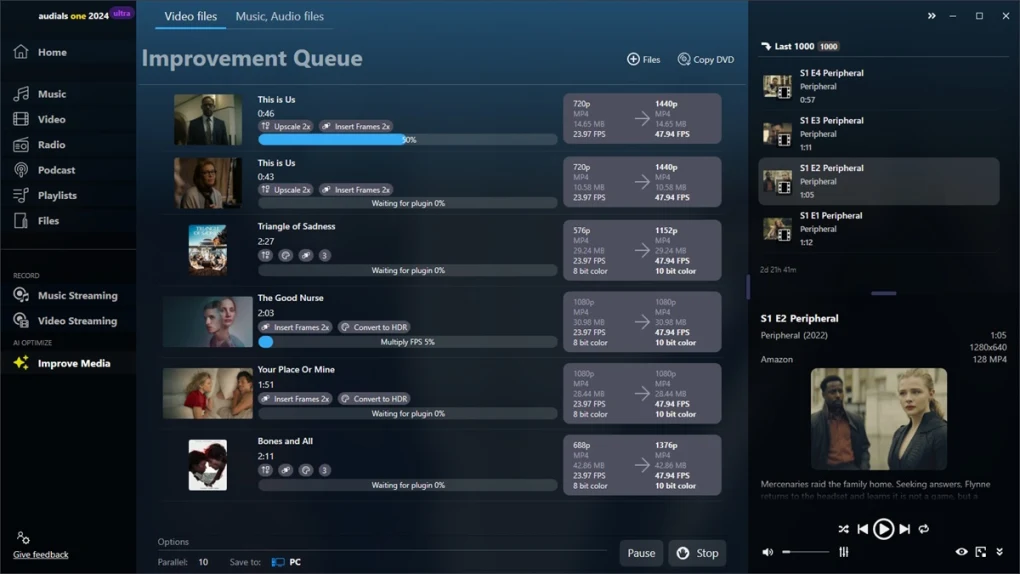Click the Copy DVD disc icon
The width and height of the screenshot is (1020, 574).
point(684,60)
